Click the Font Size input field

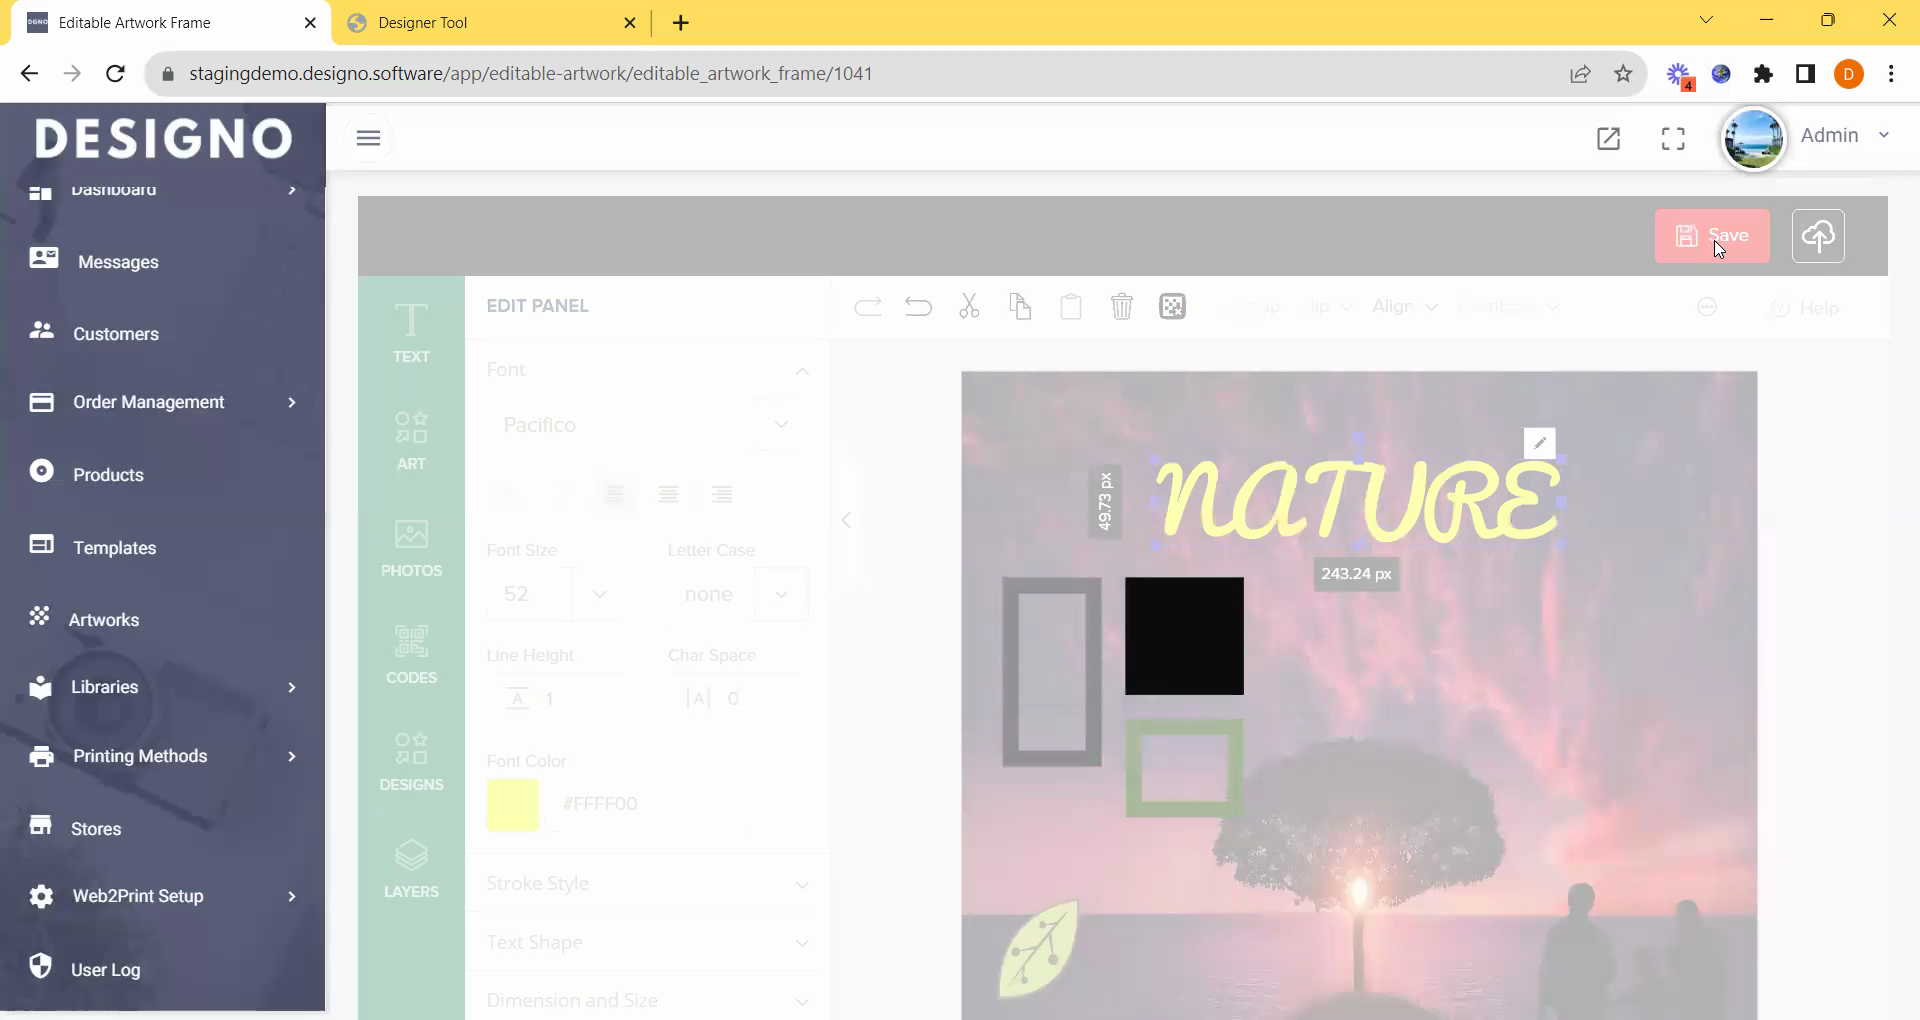(529, 594)
